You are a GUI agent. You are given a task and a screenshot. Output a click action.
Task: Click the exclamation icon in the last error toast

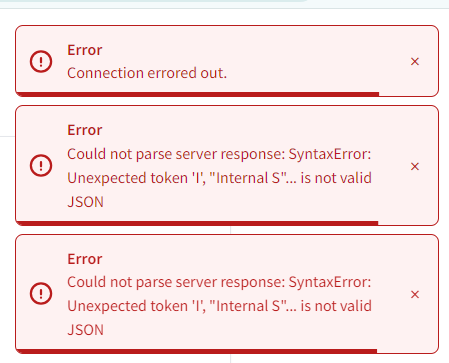coord(41,294)
